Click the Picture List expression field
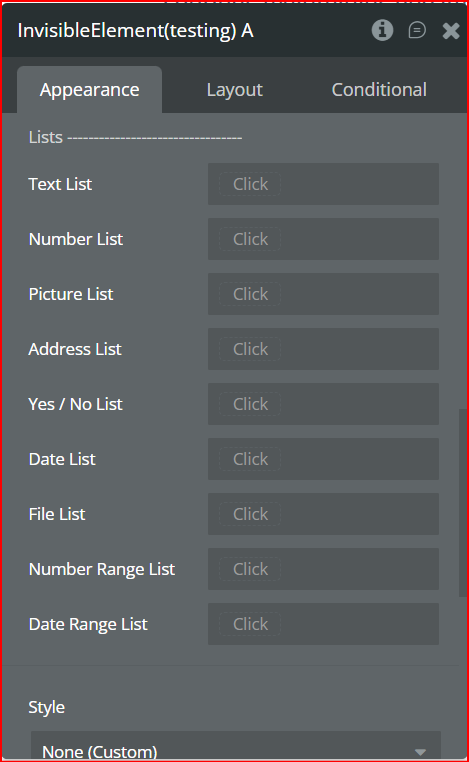 pyautogui.click(x=323, y=294)
